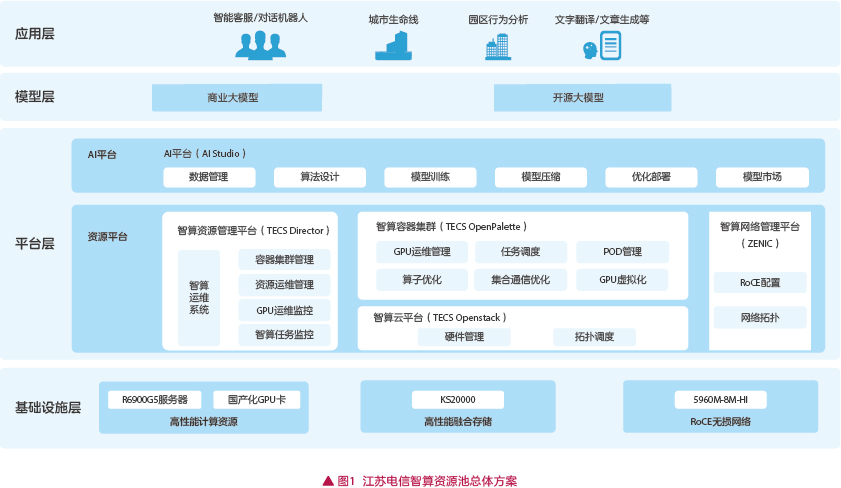The height and width of the screenshot is (488, 841).
Task: Select the 商业大模型 box
Action: point(237,98)
